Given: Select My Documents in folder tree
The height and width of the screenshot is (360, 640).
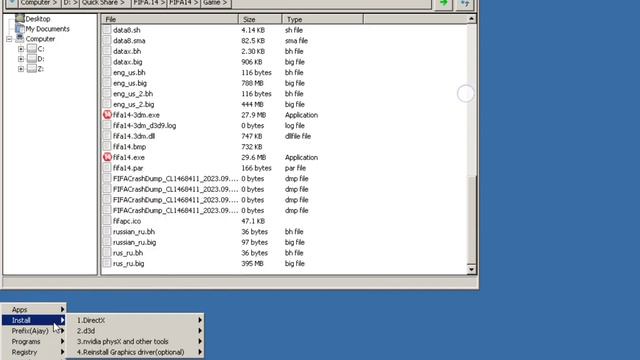Looking at the screenshot, I should tap(47, 29).
